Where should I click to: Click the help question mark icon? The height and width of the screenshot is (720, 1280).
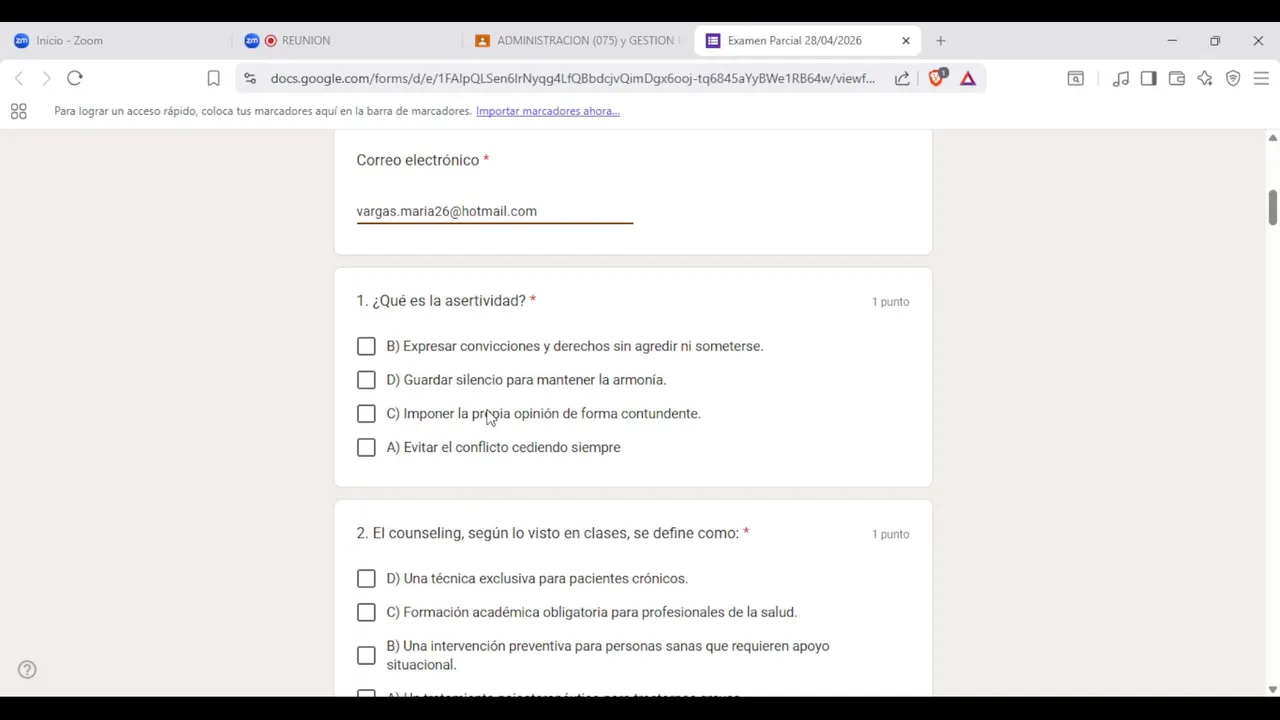click(27, 670)
